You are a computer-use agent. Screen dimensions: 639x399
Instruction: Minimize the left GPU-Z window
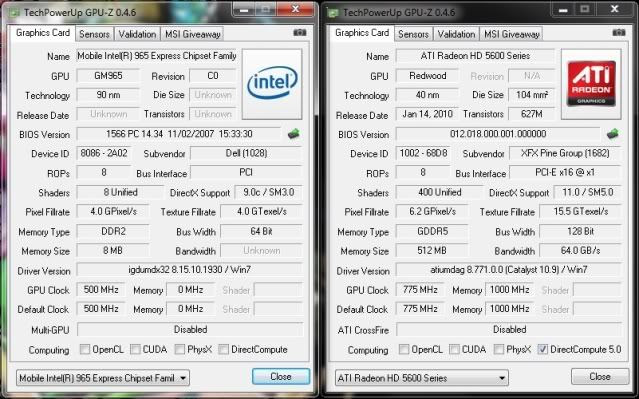pyautogui.click(x=244, y=10)
